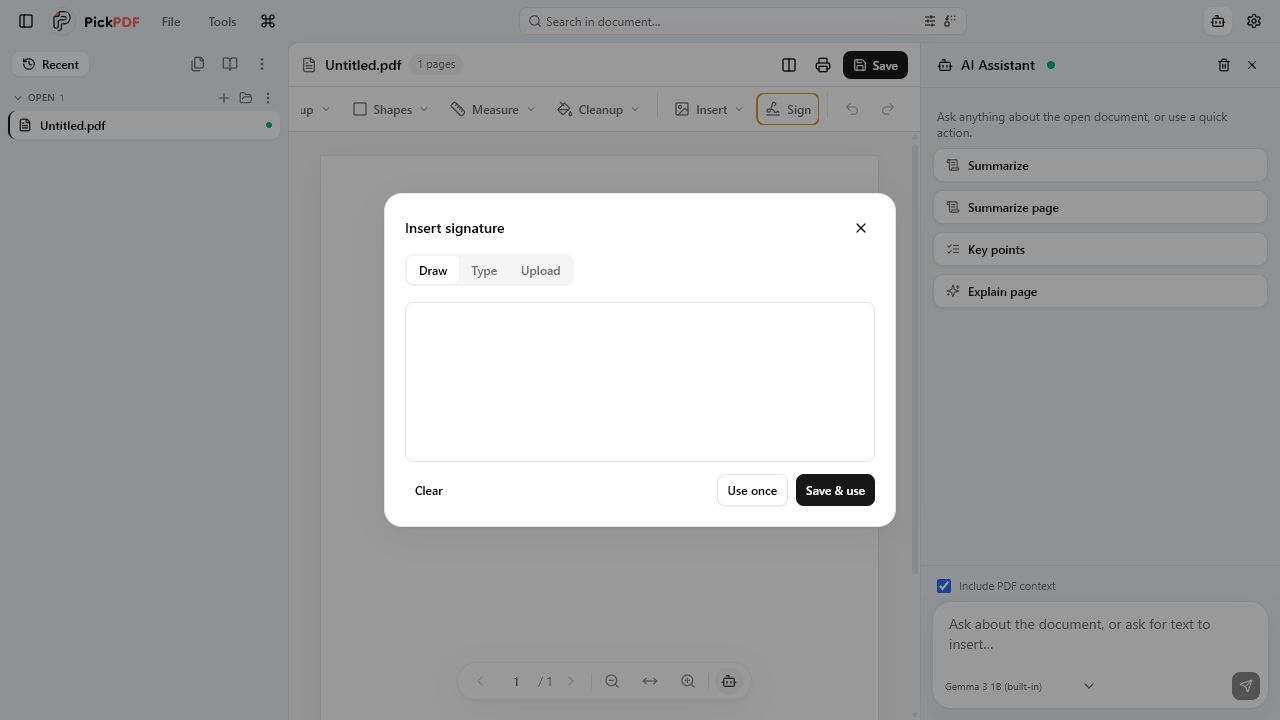Toggle split view icon
The height and width of the screenshot is (720, 1280).
pos(789,65)
